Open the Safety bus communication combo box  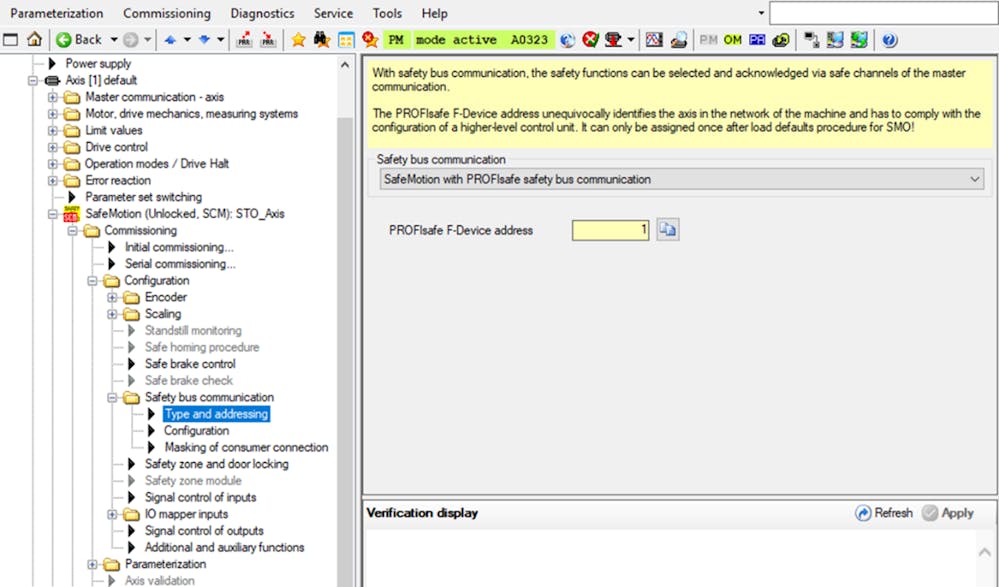coord(682,179)
